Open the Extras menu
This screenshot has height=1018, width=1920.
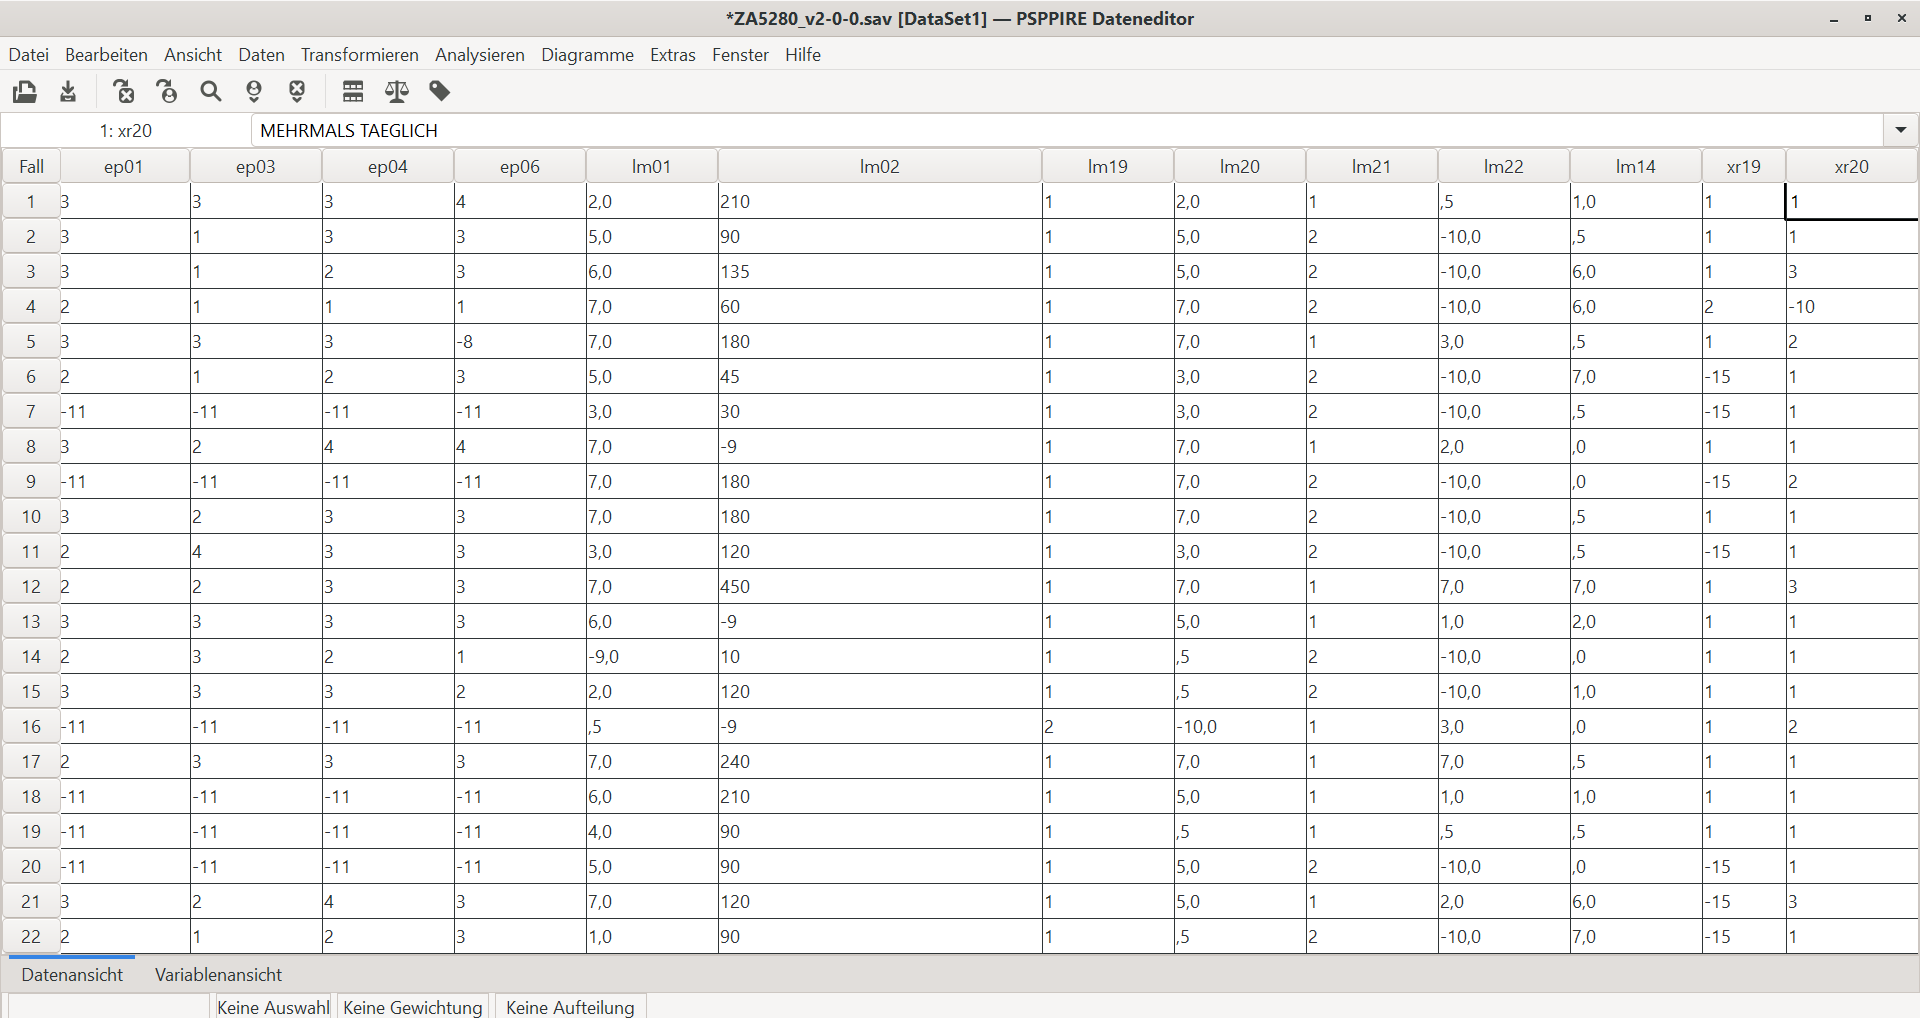tap(673, 55)
